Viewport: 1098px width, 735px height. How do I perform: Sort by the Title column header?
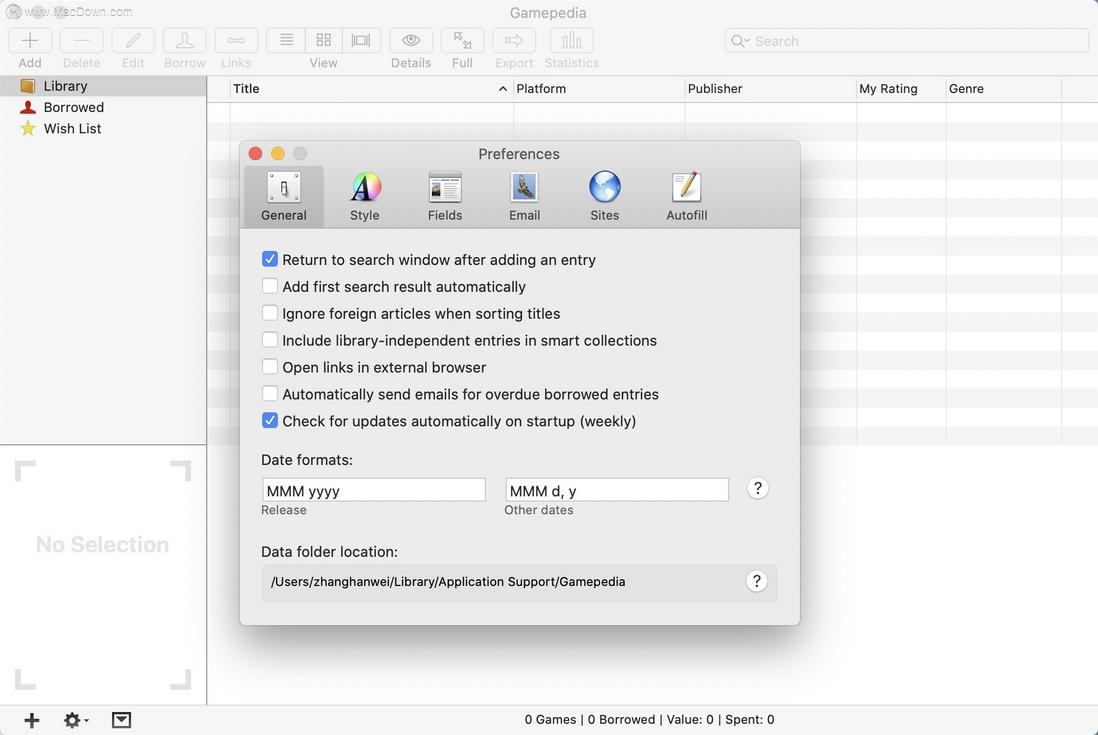tap(371, 89)
